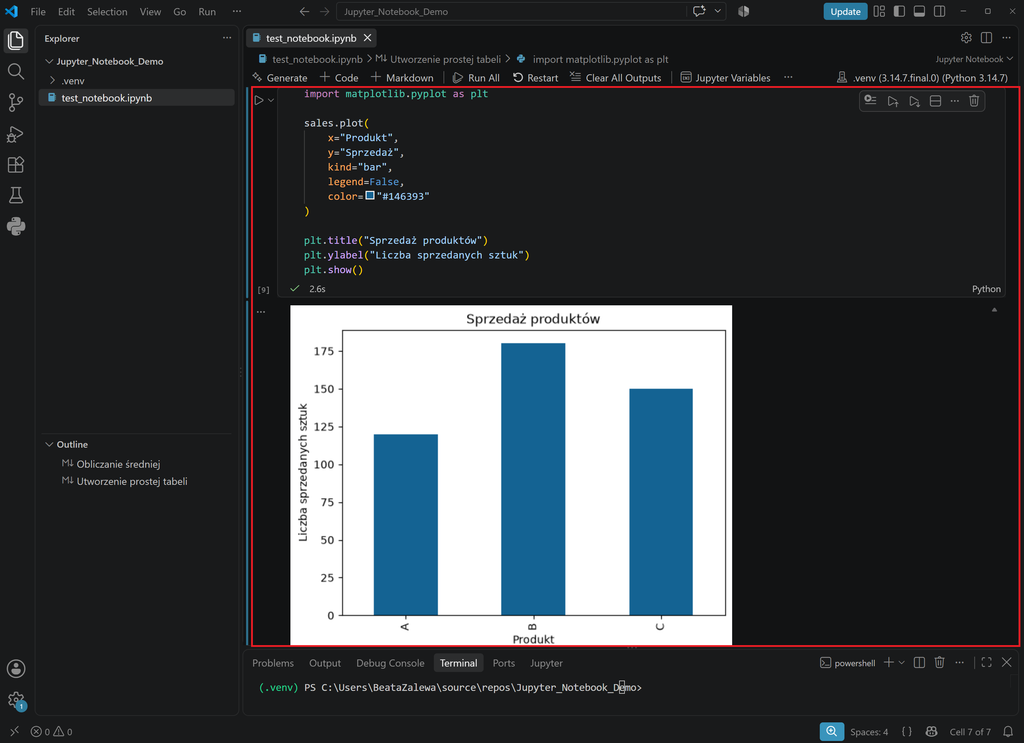Open the Testing flask view

(16, 195)
